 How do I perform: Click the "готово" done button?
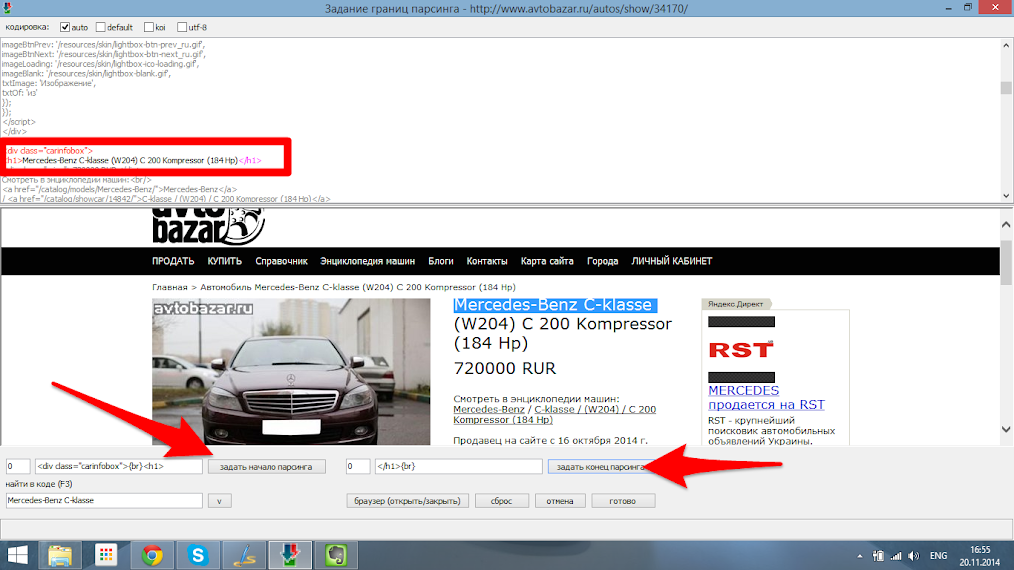click(x=623, y=501)
